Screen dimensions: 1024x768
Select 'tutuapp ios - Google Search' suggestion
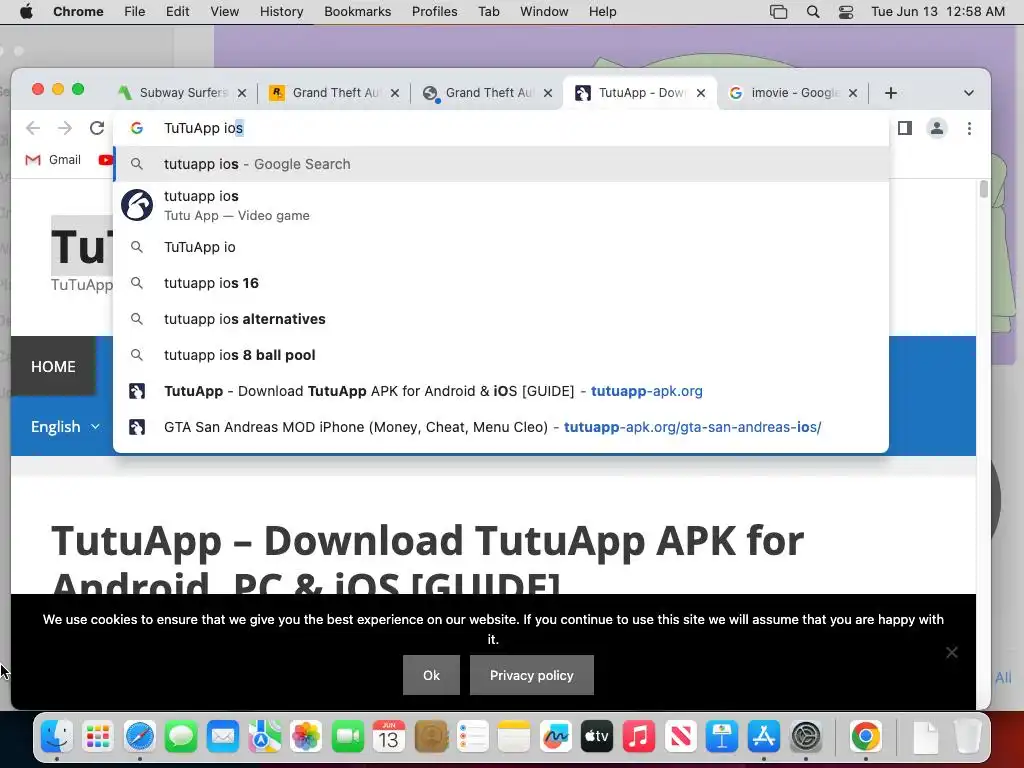click(501, 164)
